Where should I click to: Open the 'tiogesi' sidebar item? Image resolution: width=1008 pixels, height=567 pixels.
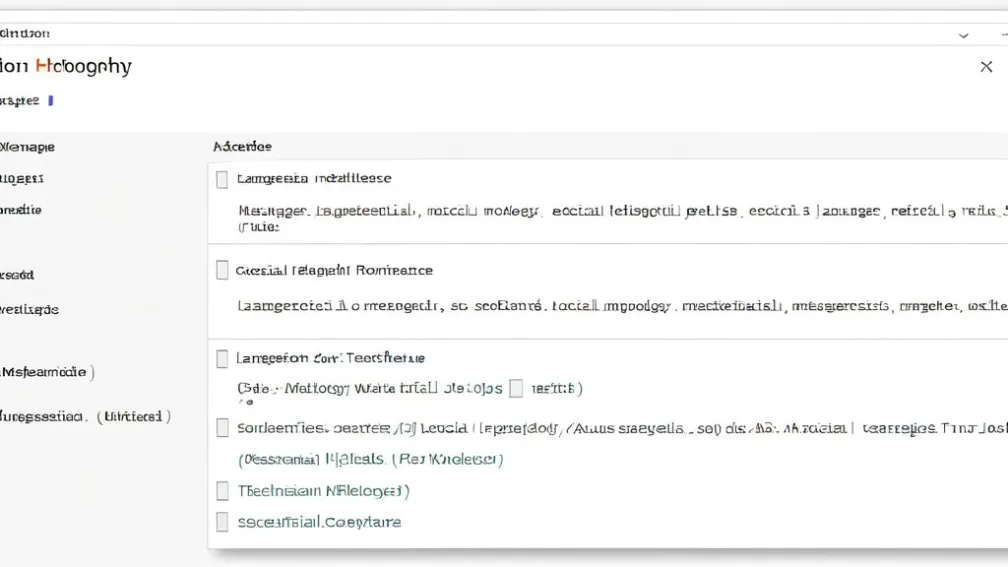pyautogui.click(x=22, y=179)
